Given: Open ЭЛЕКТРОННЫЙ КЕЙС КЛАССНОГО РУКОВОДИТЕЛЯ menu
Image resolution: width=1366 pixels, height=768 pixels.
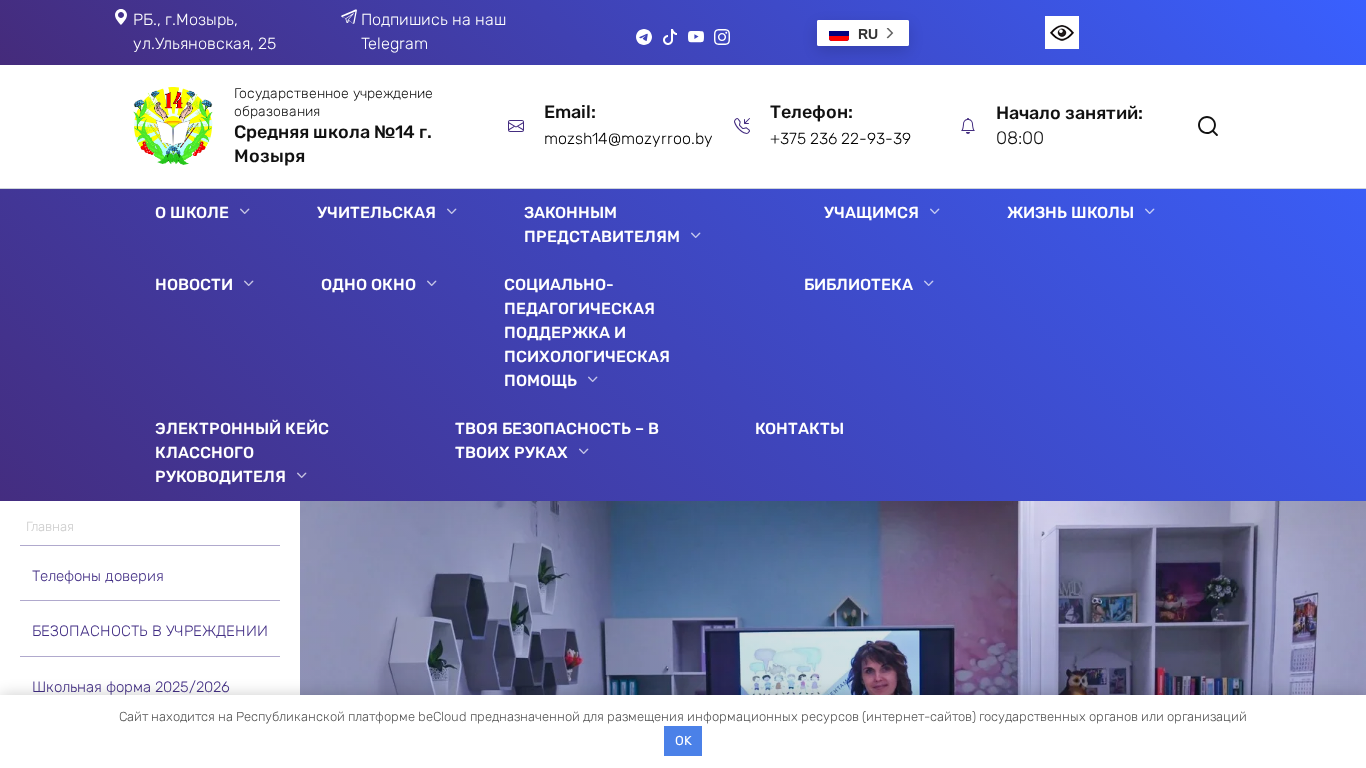Looking at the screenshot, I should [x=242, y=452].
